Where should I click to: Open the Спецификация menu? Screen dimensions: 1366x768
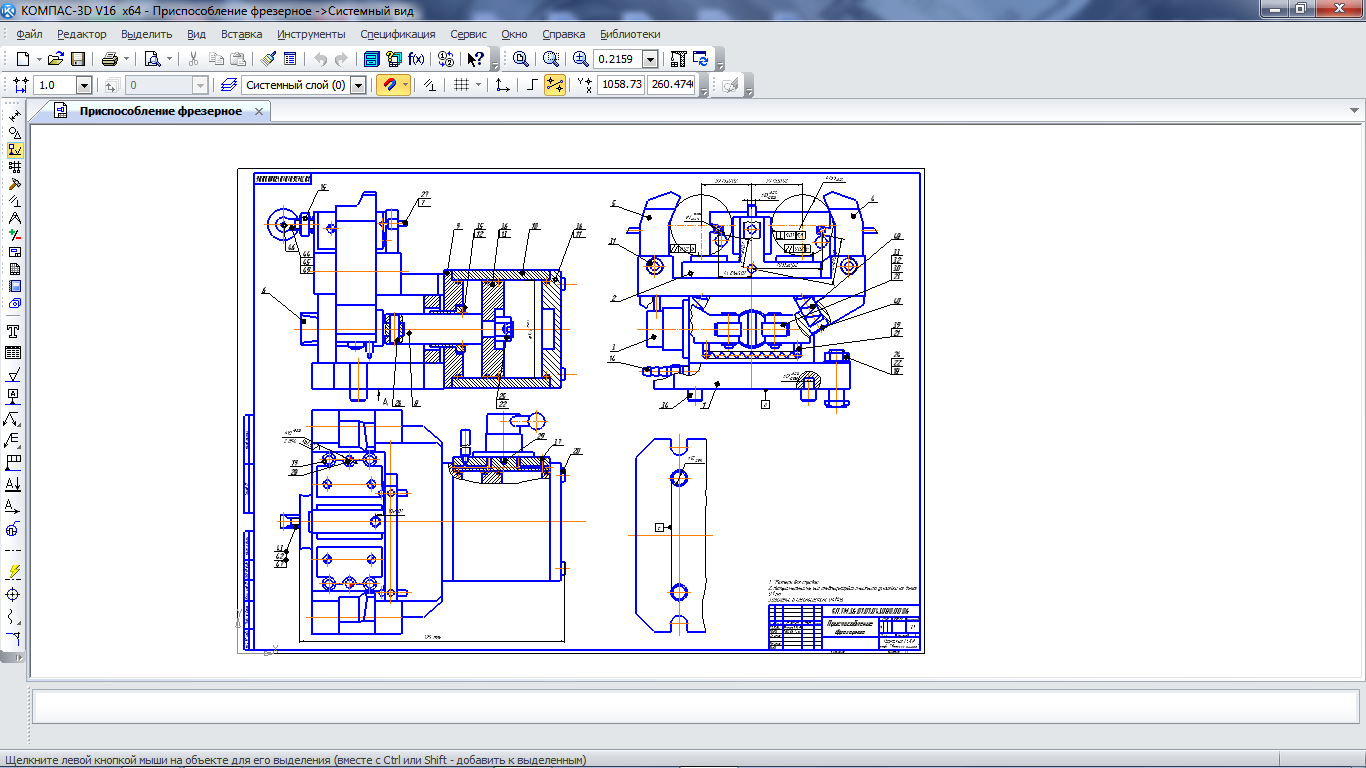(x=398, y=34)
